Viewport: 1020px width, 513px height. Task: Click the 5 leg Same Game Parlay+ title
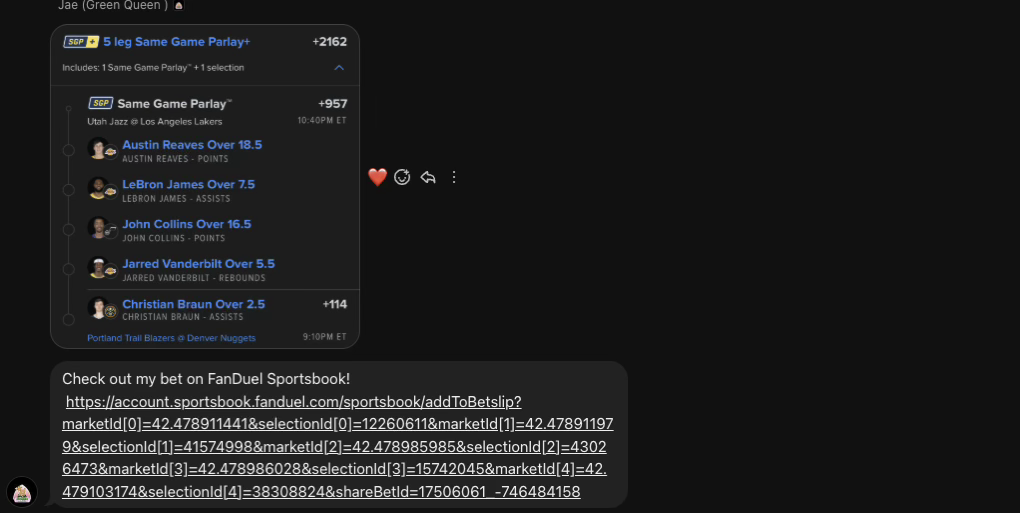point(176,42)
